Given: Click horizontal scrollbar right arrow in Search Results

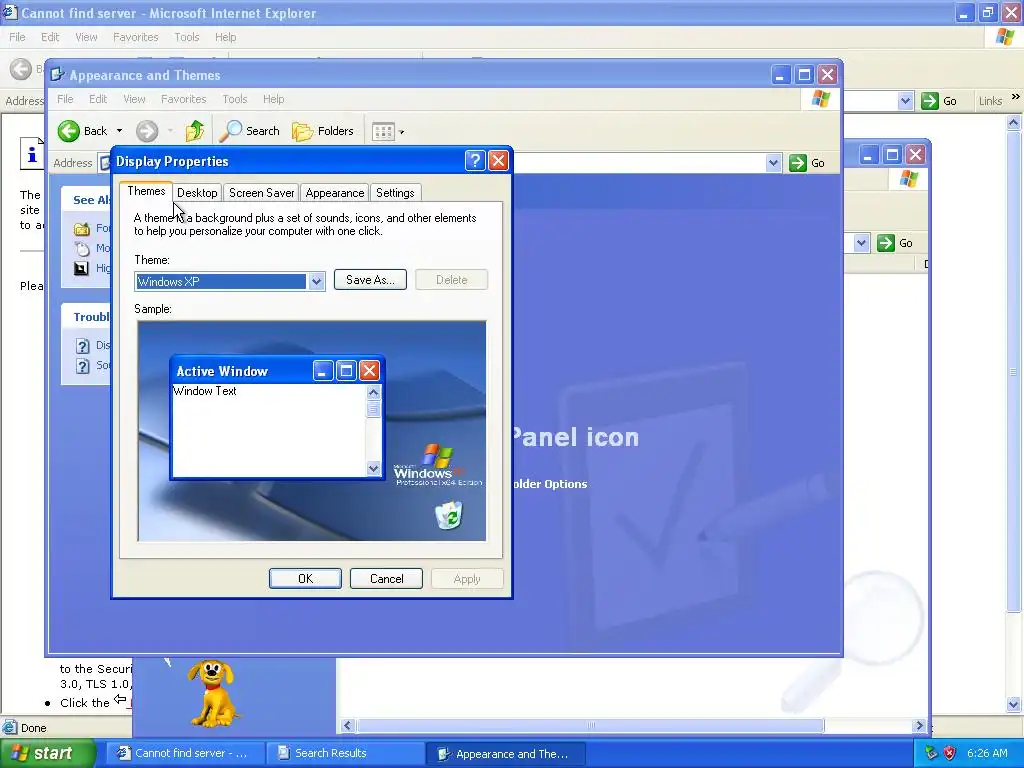Looking at the screenshot, I should [920, 726].
